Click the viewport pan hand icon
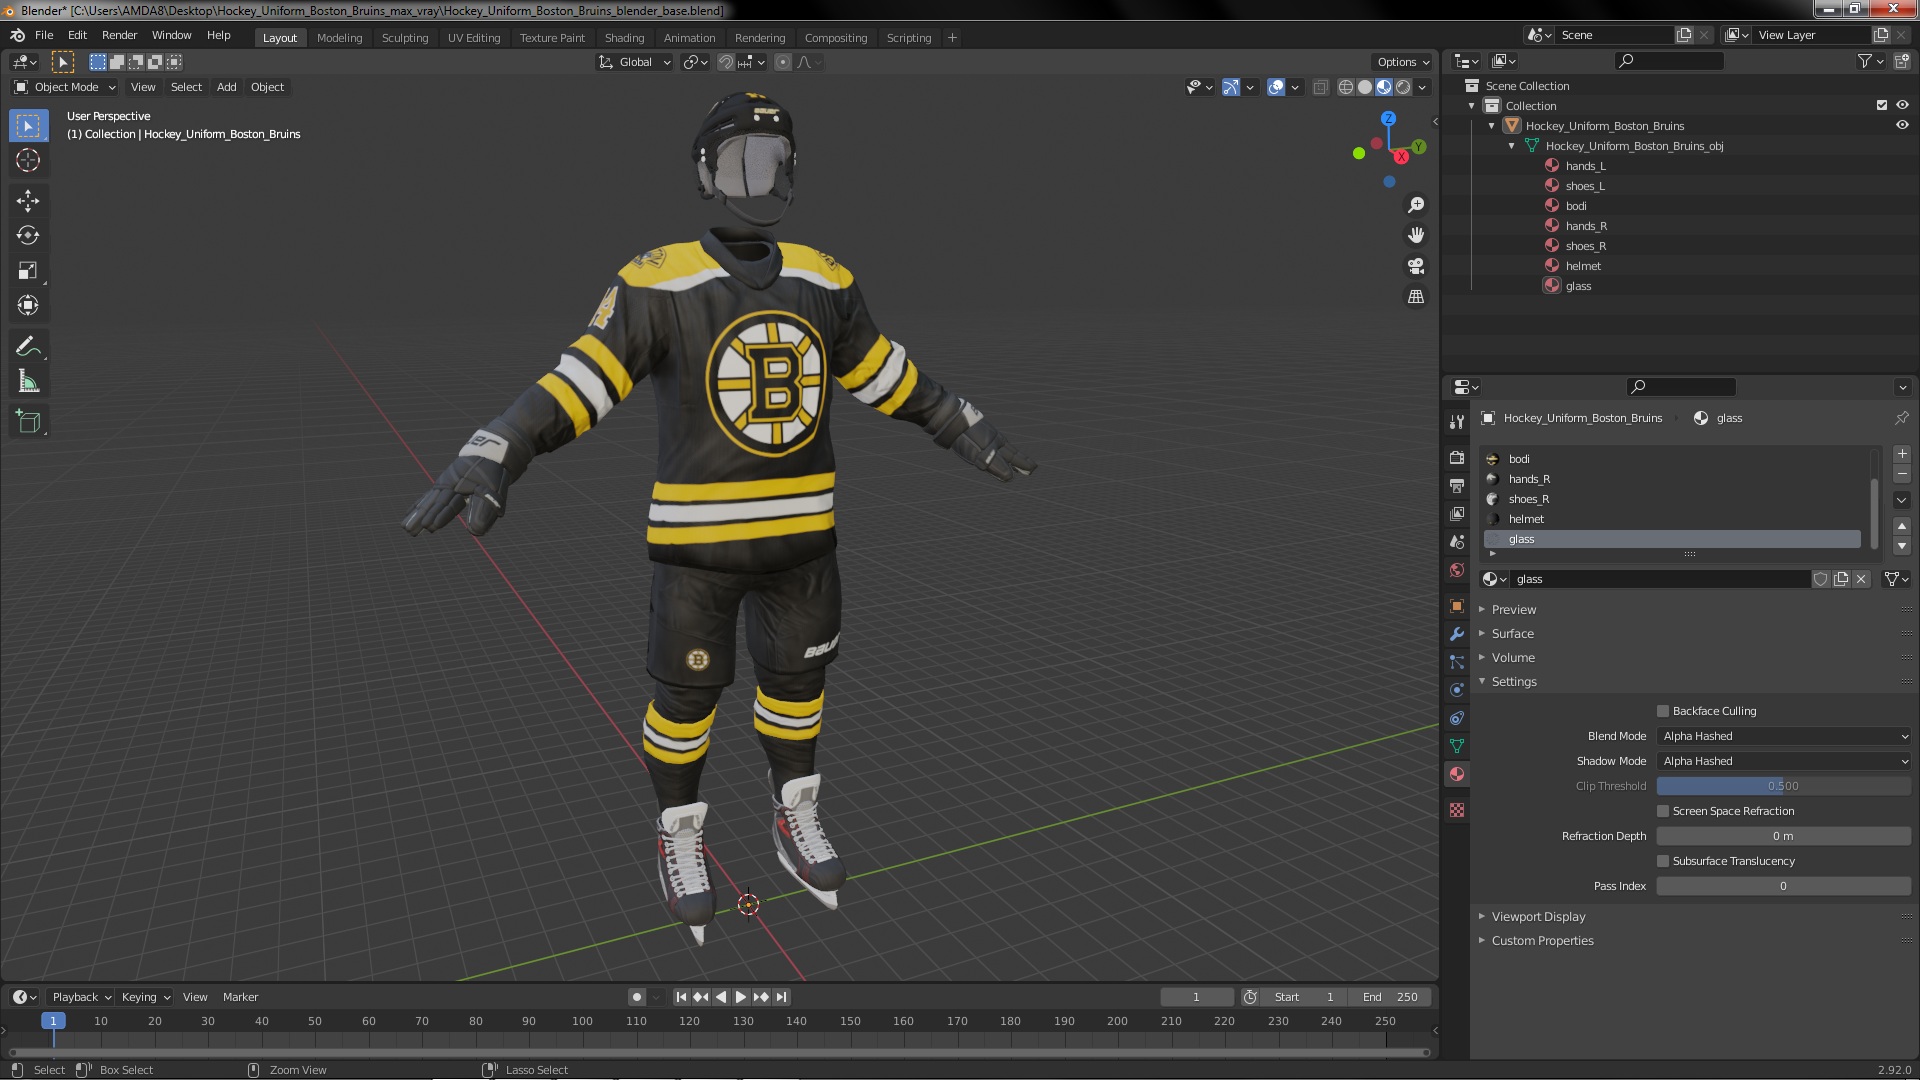 tap(1416, 235)
